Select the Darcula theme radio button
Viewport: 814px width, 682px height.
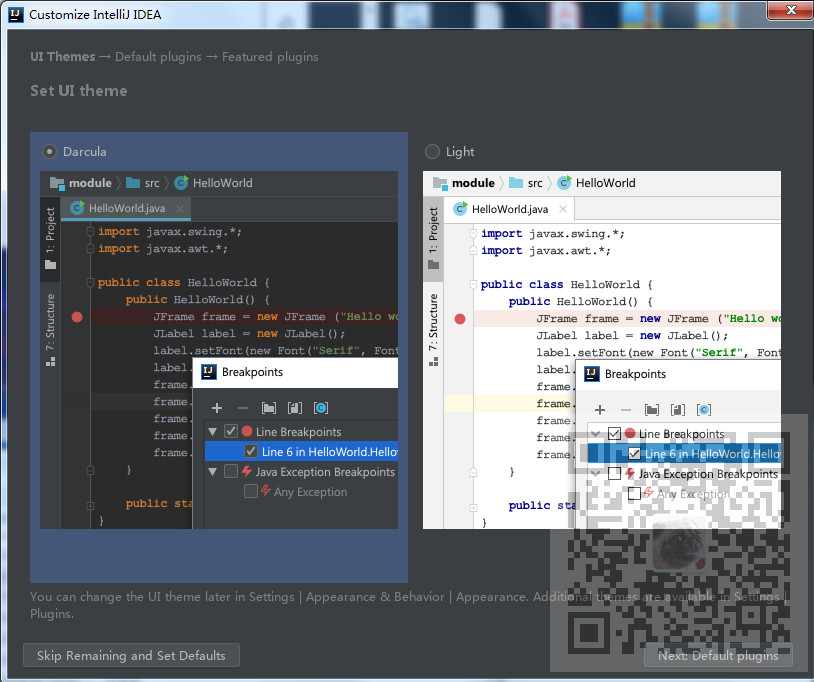point(49,152)
